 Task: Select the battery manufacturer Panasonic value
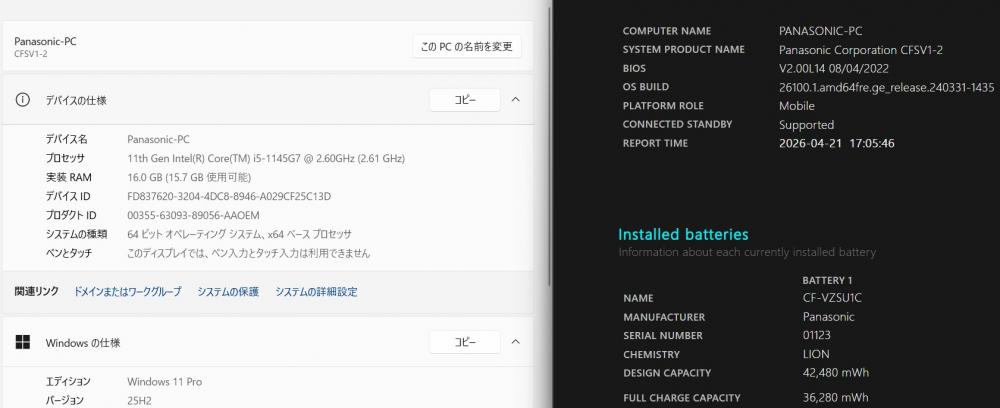click(828, 317)
